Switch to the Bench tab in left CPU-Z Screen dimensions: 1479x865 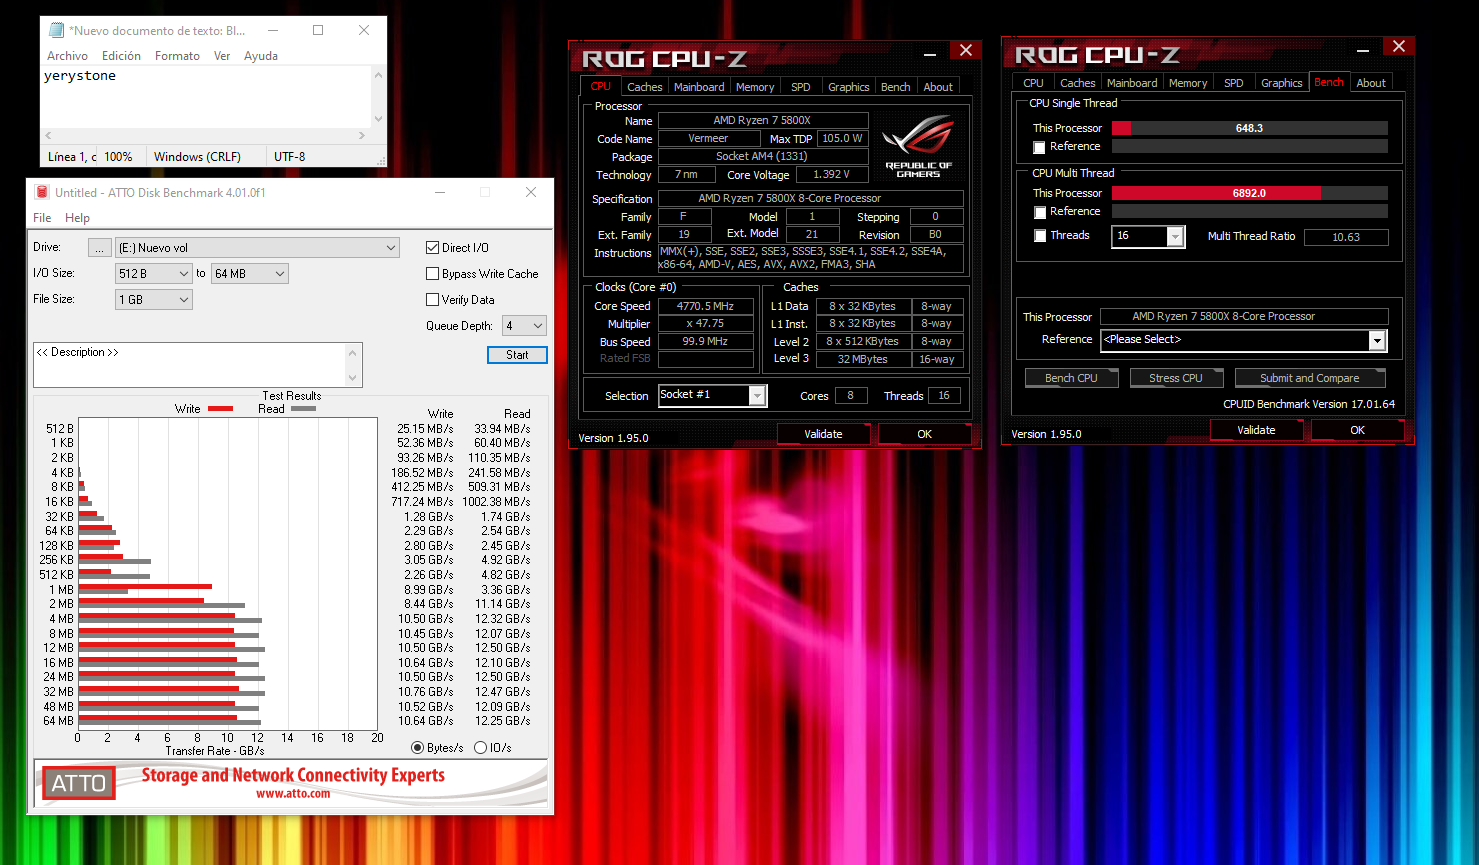click(x=895, y=87)
